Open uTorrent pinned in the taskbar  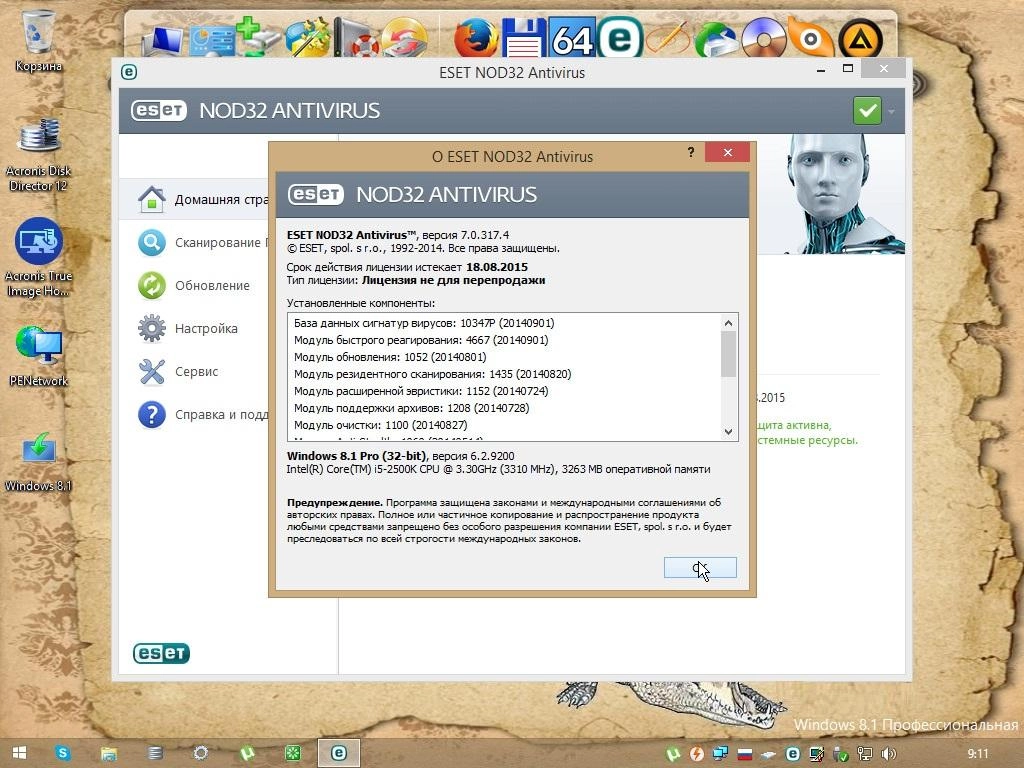tap(247, 753)
